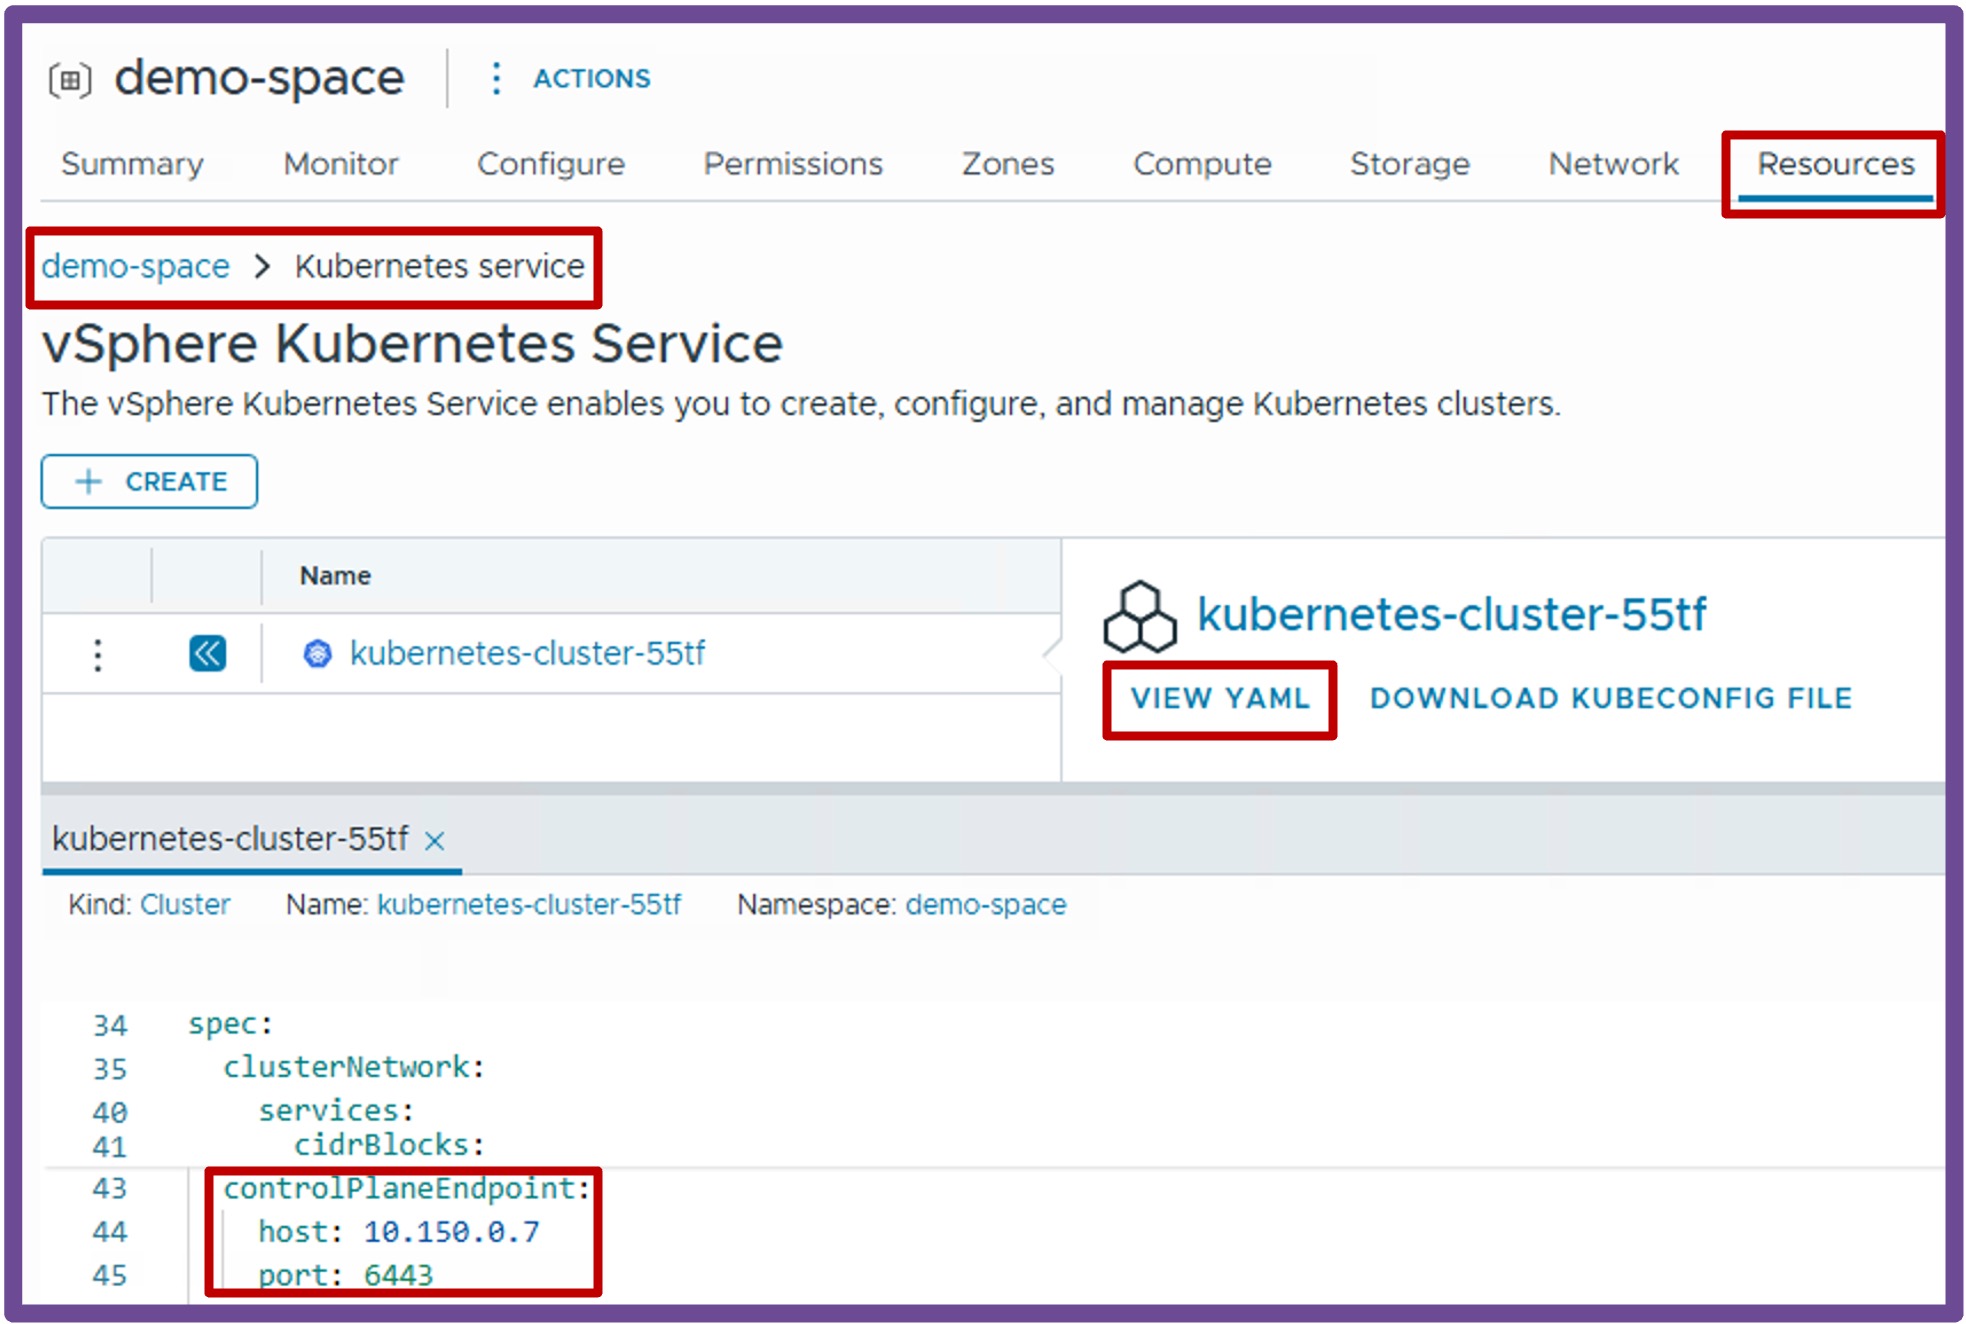Open the ACTIONS menu
Image resolution: width=1966 pixels, height=1324 pixels.
tap(591, 78)
